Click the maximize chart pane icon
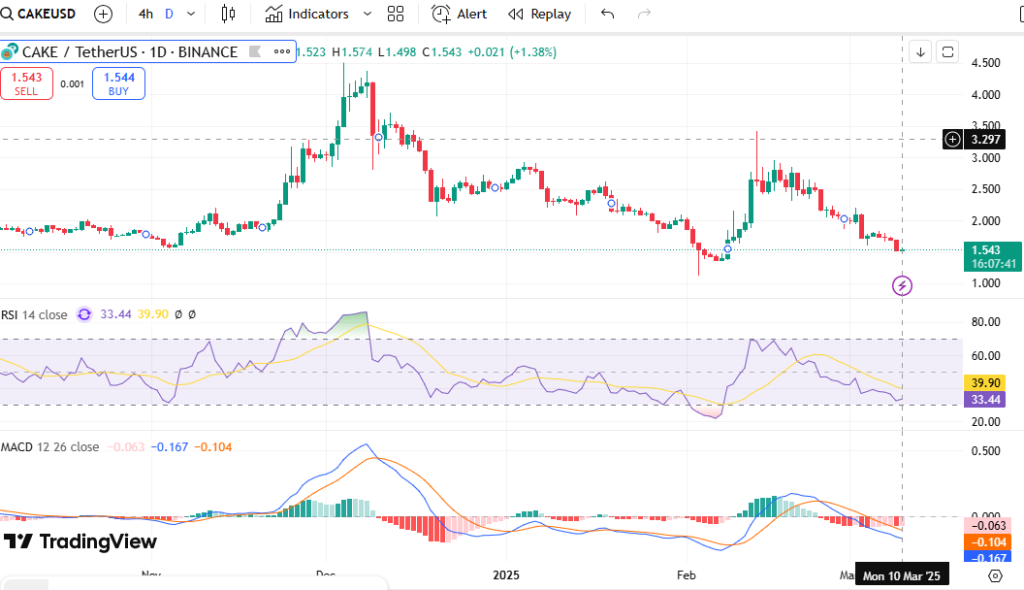 [948, 52]
